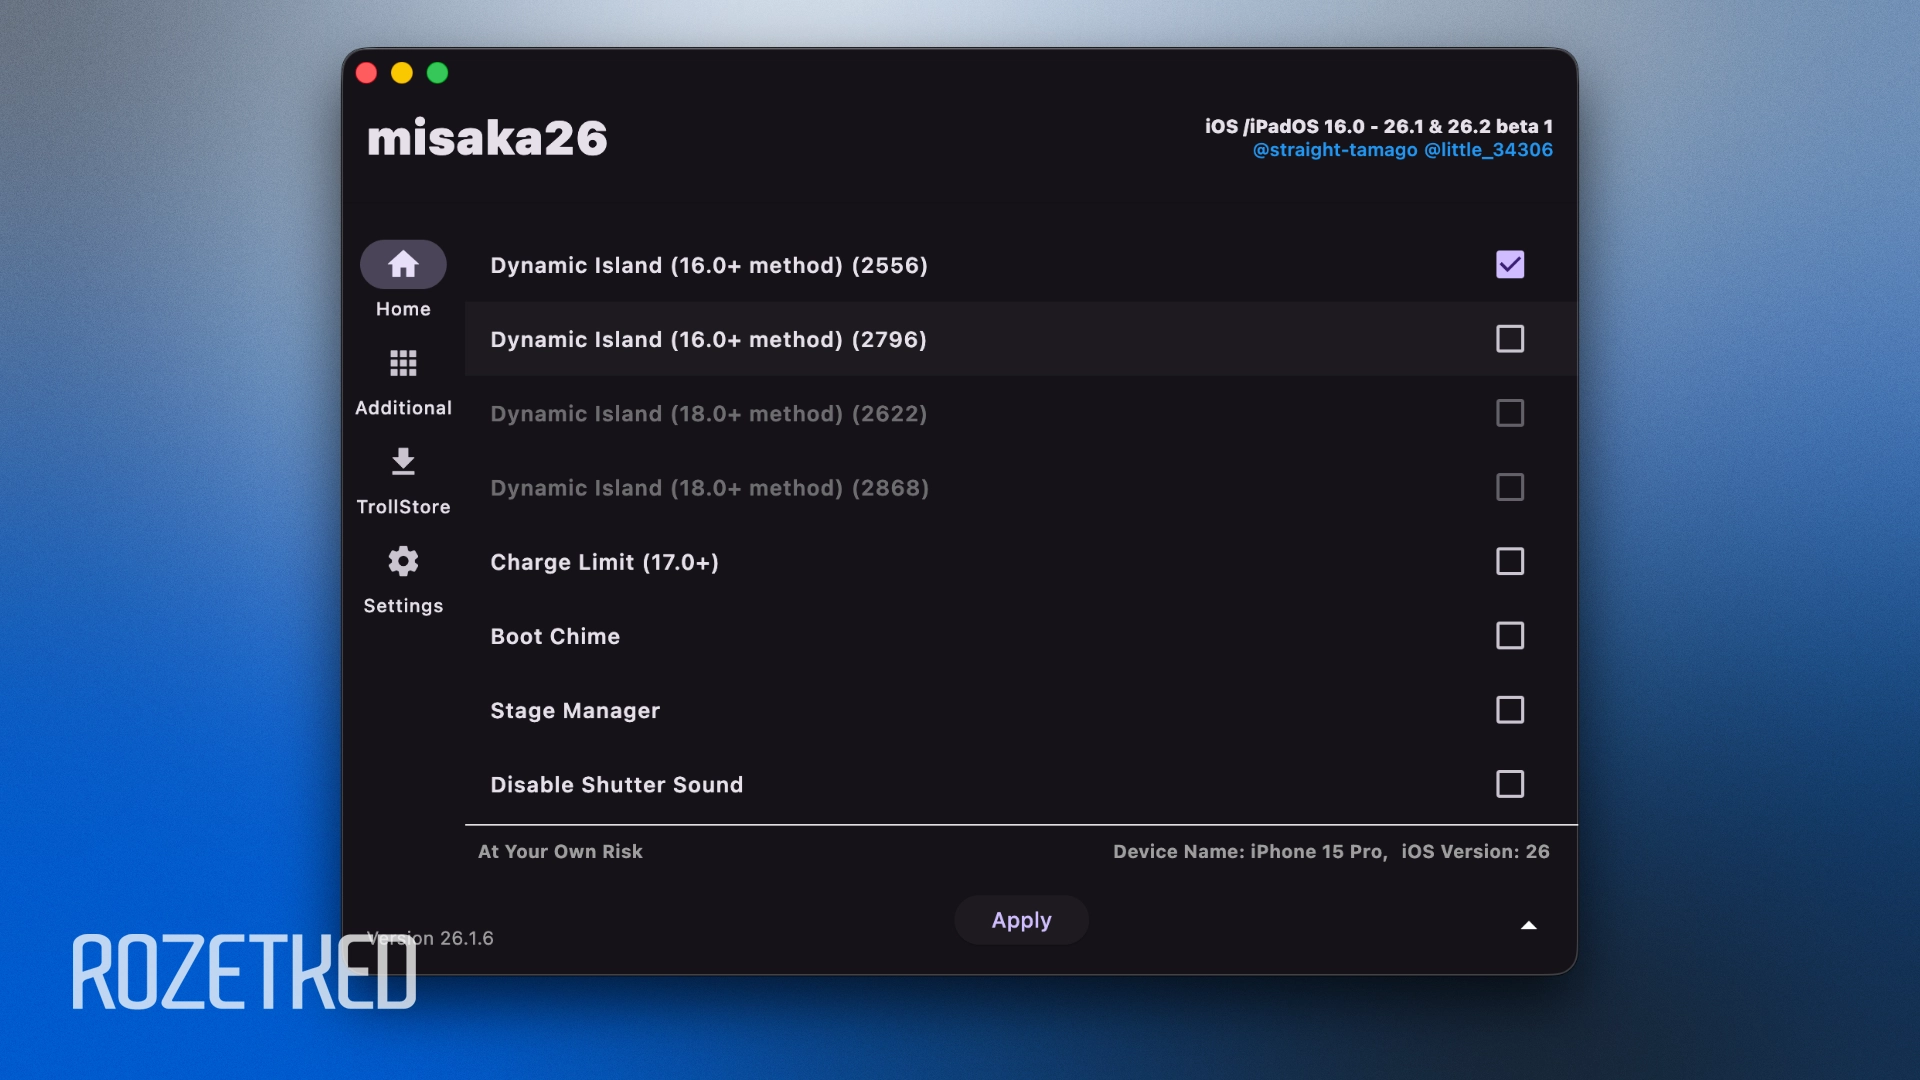Uncheck Dynamic Island (2556) checkbox
The image size is (1920, 1080).
1509,265
